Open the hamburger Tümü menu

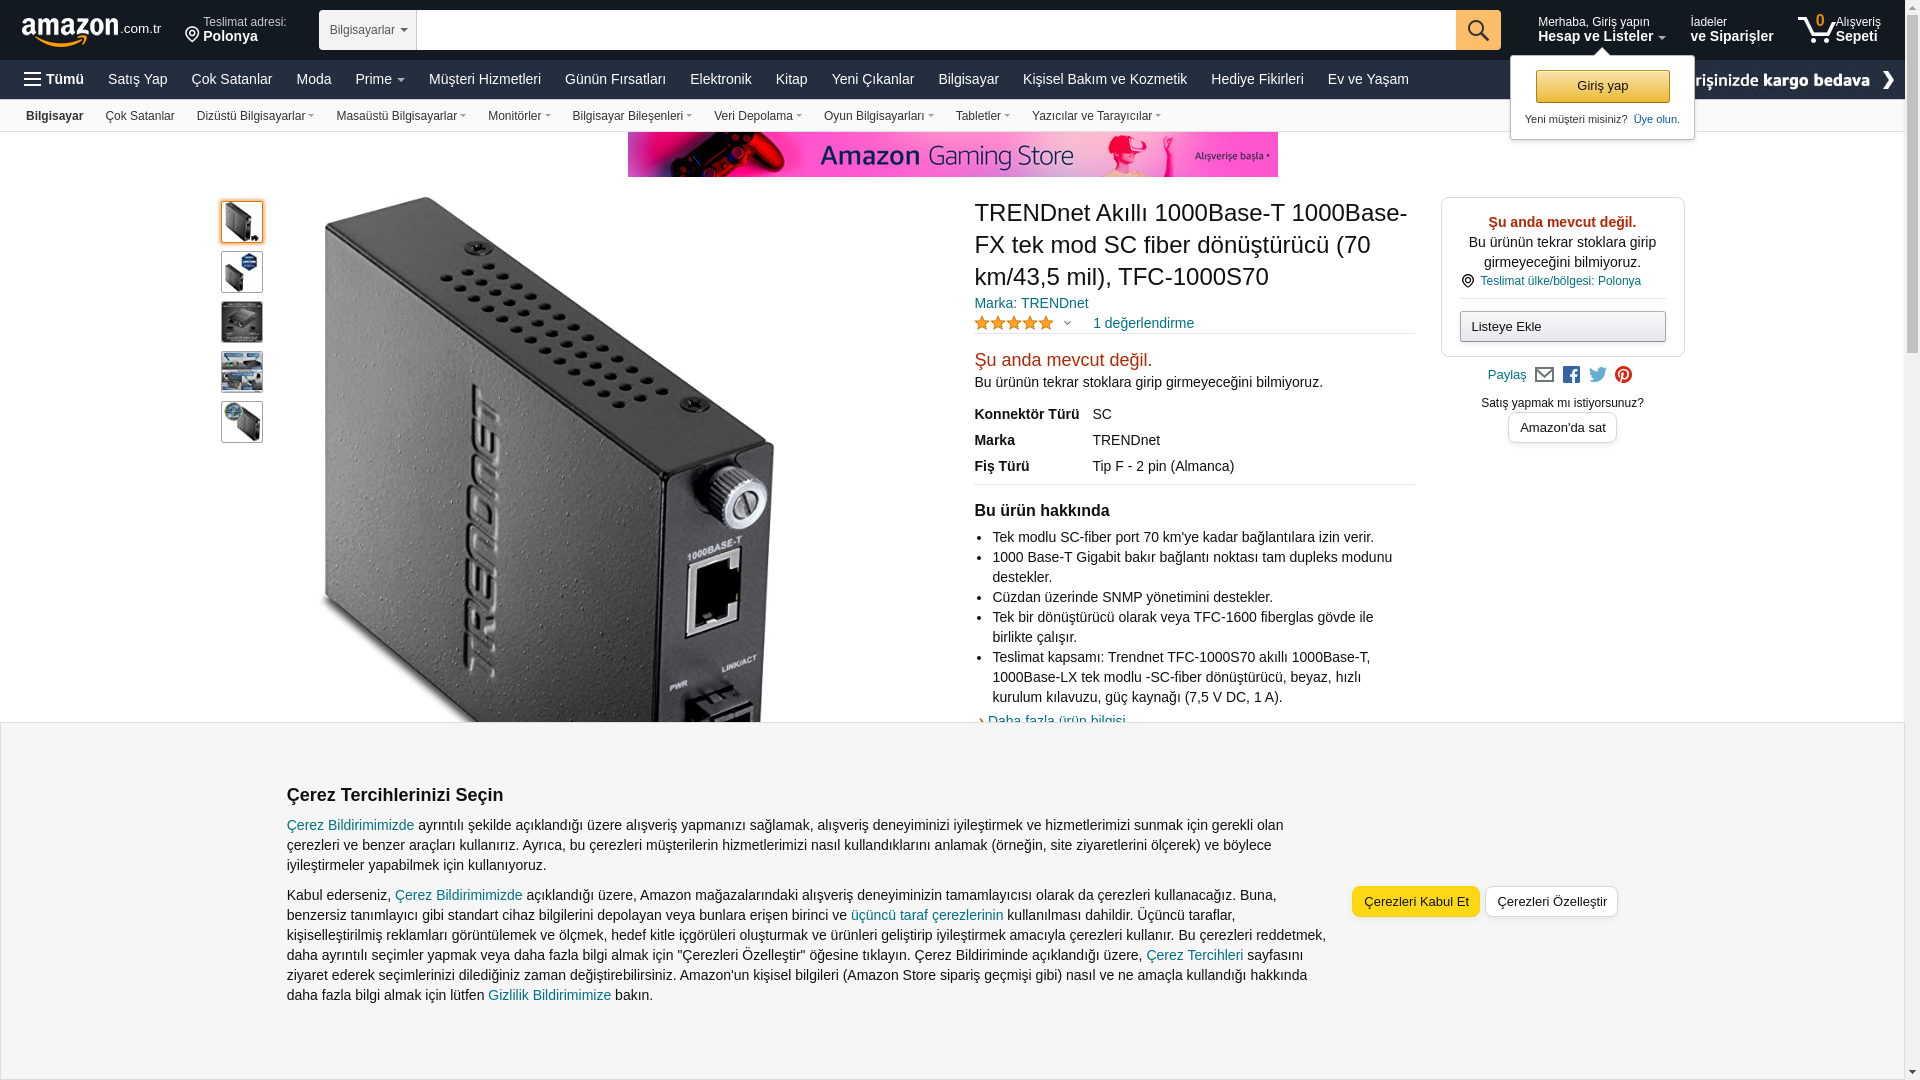54,79
